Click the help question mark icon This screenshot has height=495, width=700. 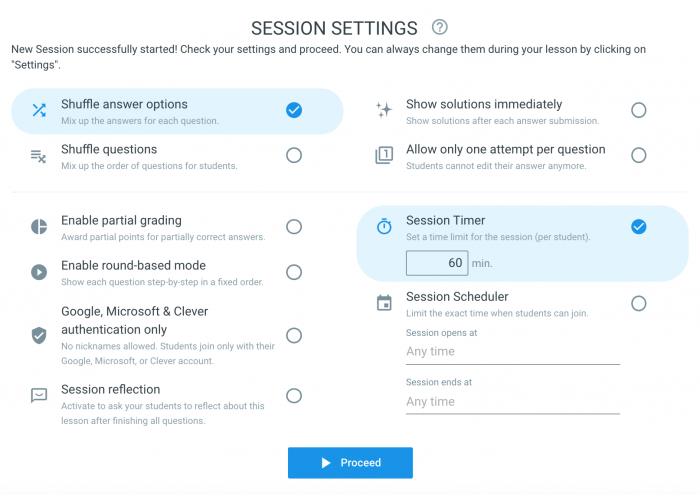tap(439, 28)
